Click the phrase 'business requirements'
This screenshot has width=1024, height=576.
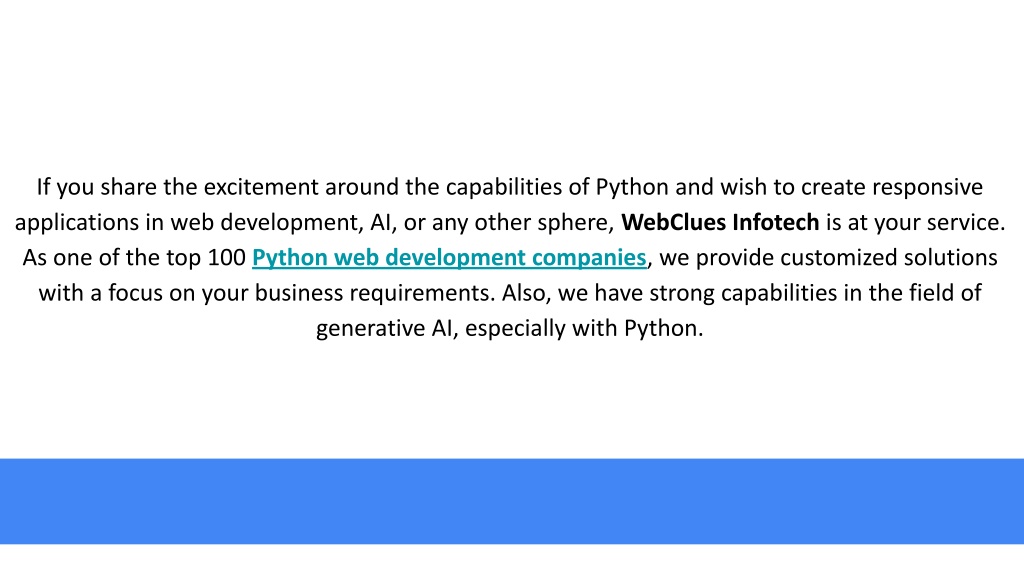point(372,293)
